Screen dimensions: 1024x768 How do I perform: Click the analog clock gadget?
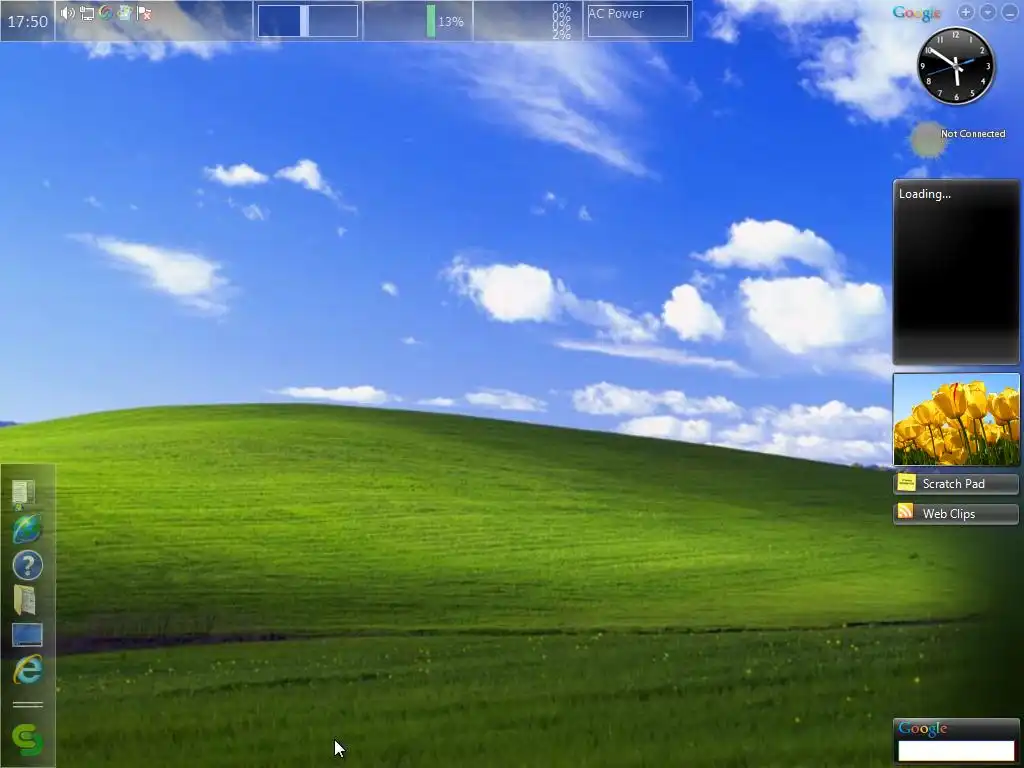point(956,65)
